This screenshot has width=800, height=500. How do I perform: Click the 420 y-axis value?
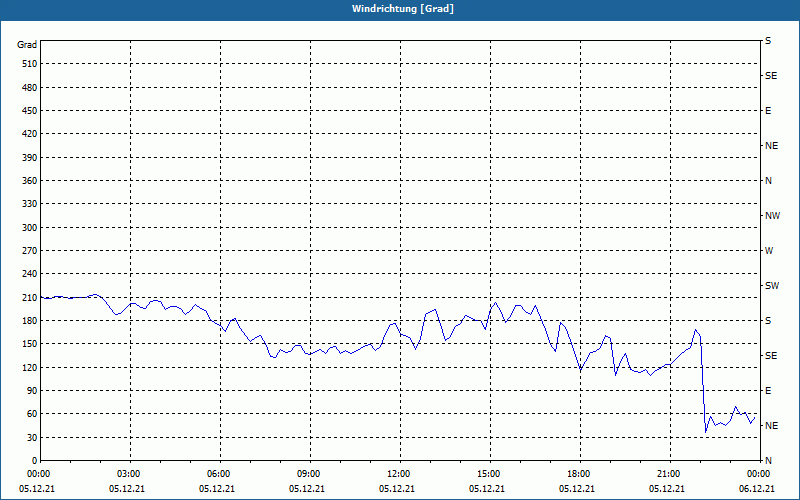point(30,134)
